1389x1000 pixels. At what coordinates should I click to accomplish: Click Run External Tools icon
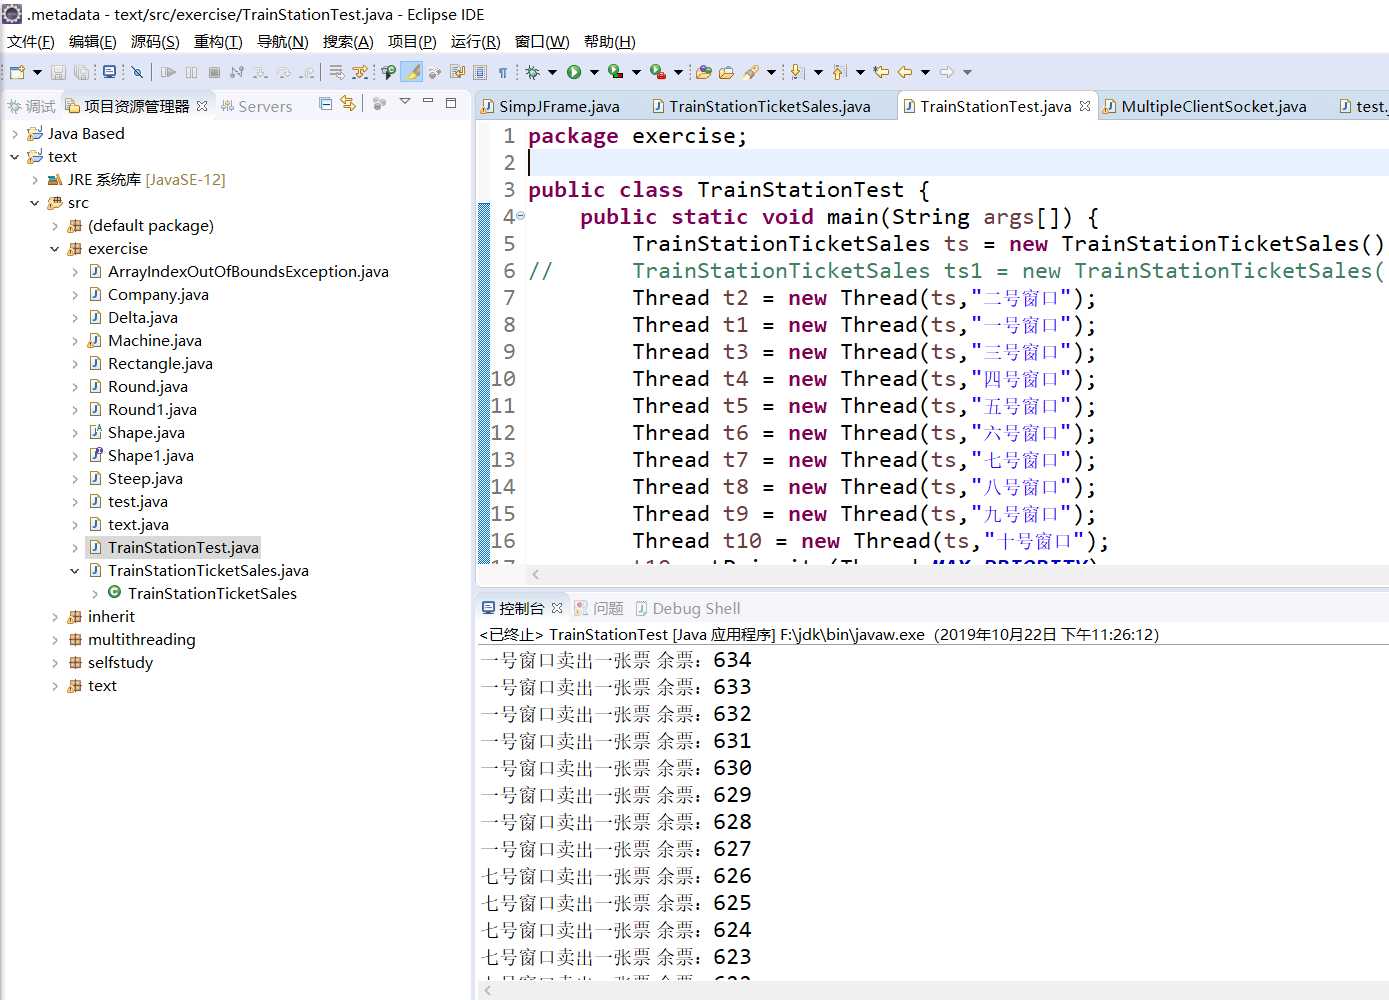[657, 72]
